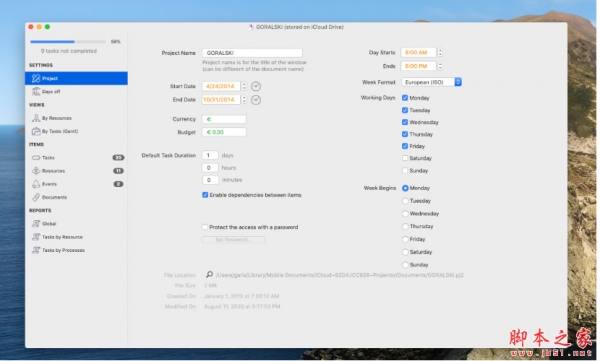Open the By Tasks (Gantt) view icon

pos(36,131)
